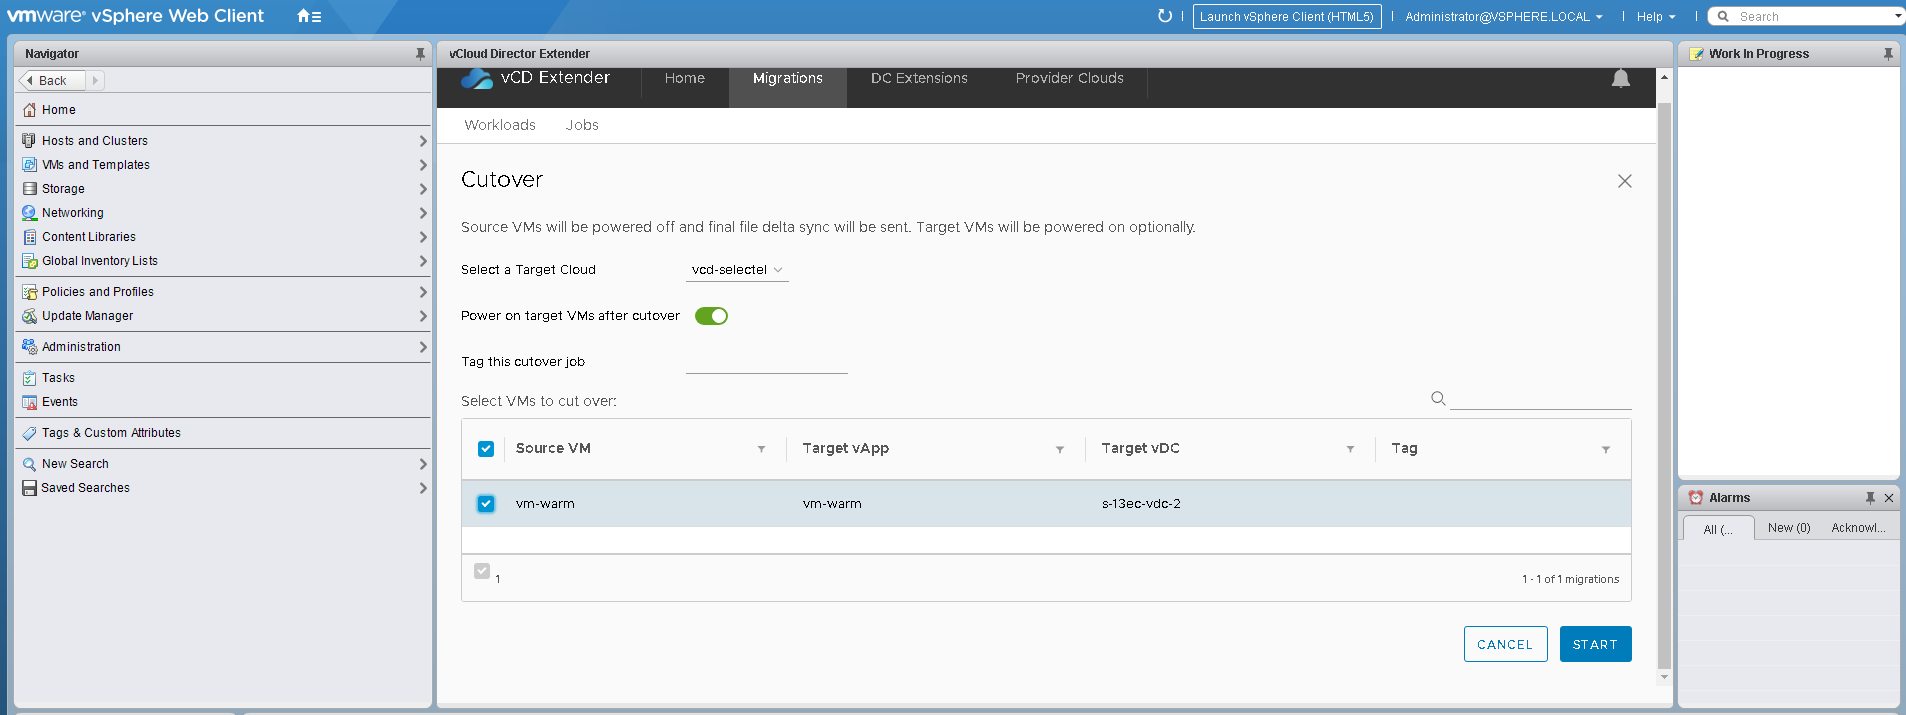
Task: Click the vCD Extender cloud logo
Action: click(x=477, y=78)
